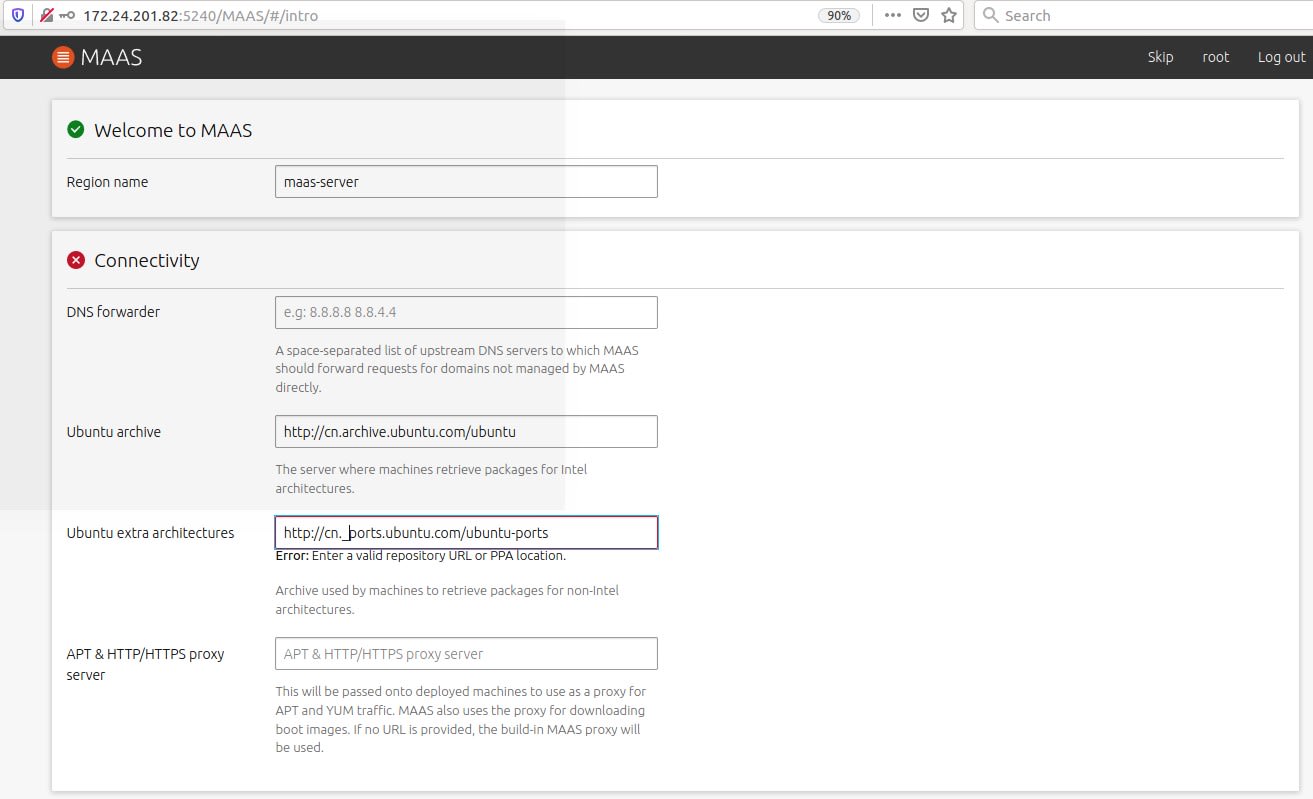Click the 'packages for Intel architectures' help text
Viewport: 1313px width, 799px height.
(432, 479)
